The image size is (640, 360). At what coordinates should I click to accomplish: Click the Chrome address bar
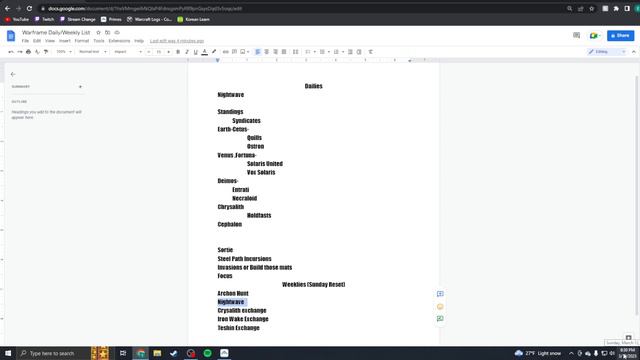tap(302, 8)
